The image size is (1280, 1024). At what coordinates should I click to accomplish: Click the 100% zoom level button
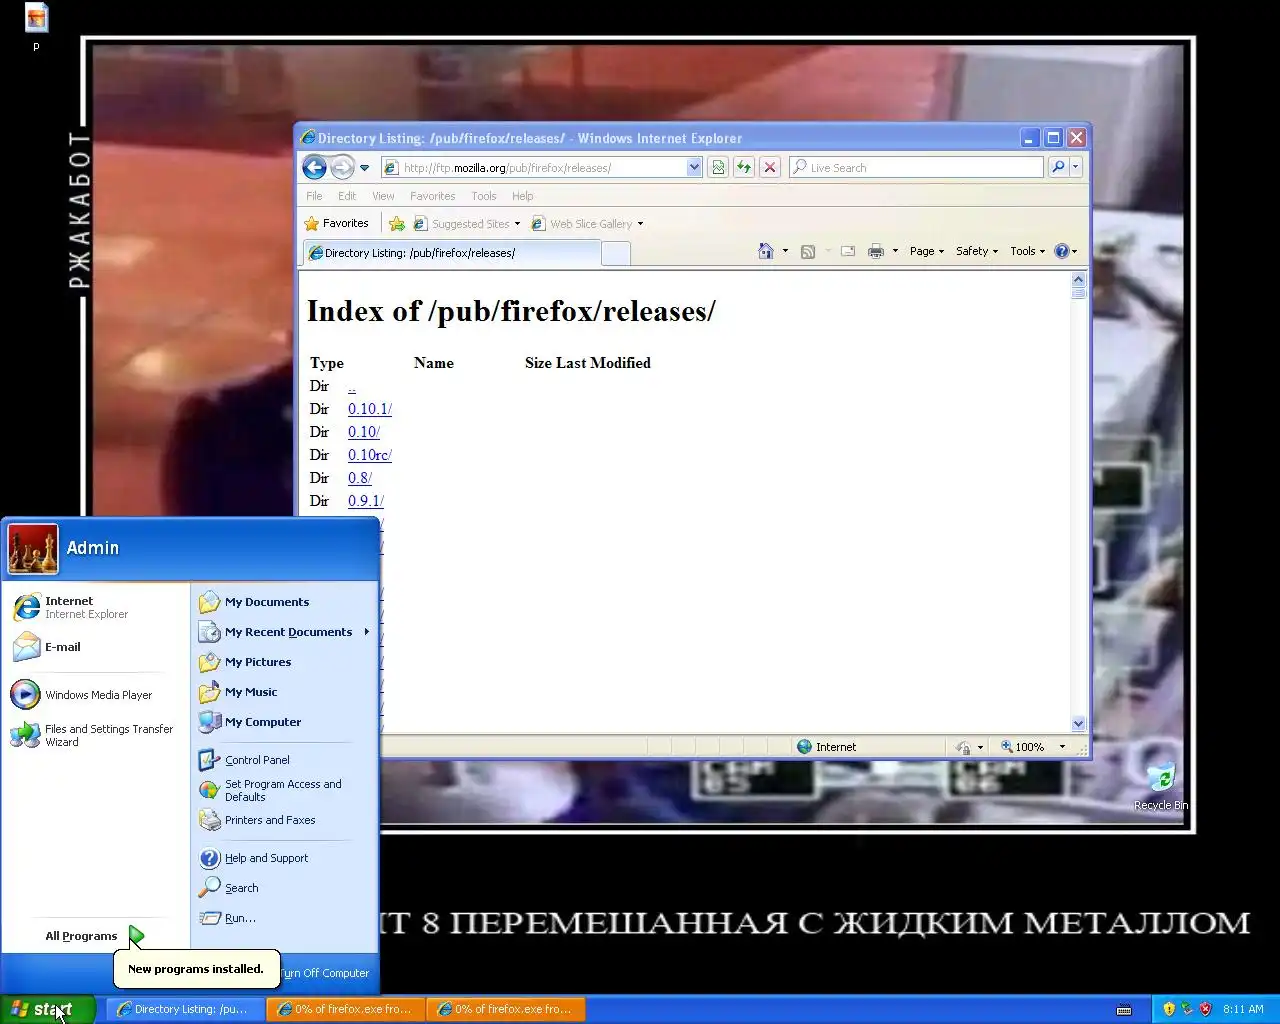pyautogui.click(x=1023, y=747)
